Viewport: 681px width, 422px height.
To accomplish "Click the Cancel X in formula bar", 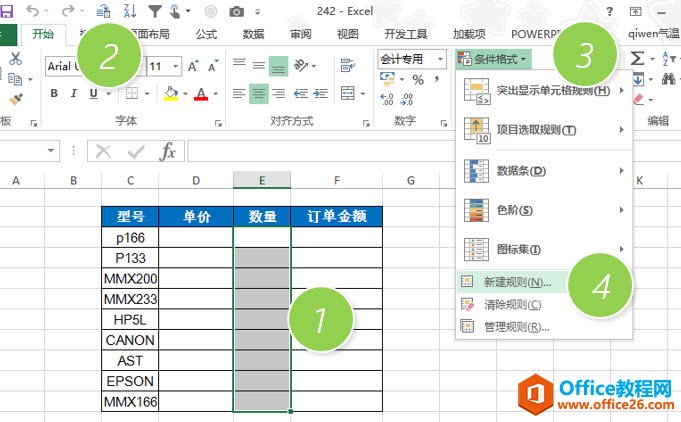I will (x=103, y=152).
